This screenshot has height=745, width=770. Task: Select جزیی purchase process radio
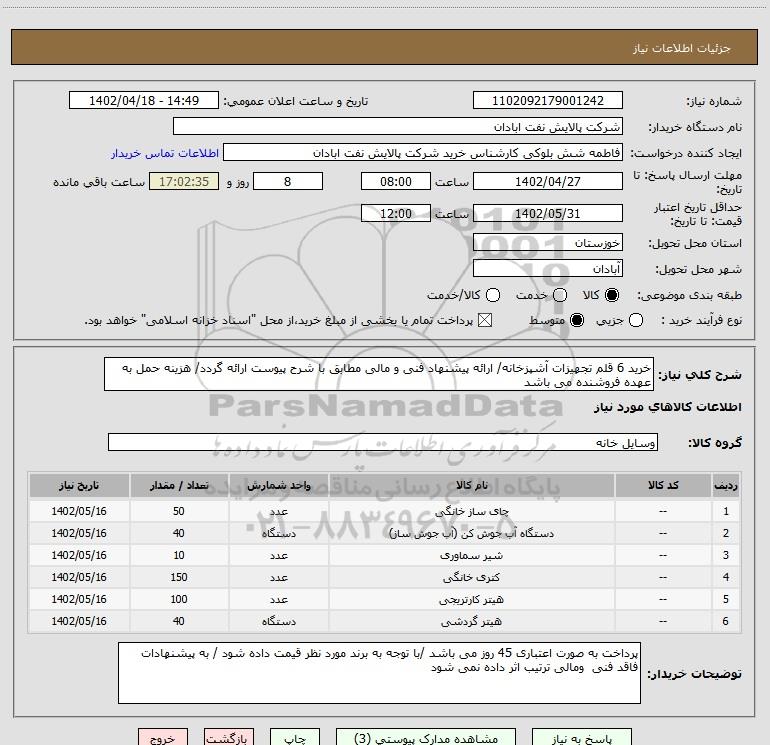pyautogui.click(x=665, y=320)
